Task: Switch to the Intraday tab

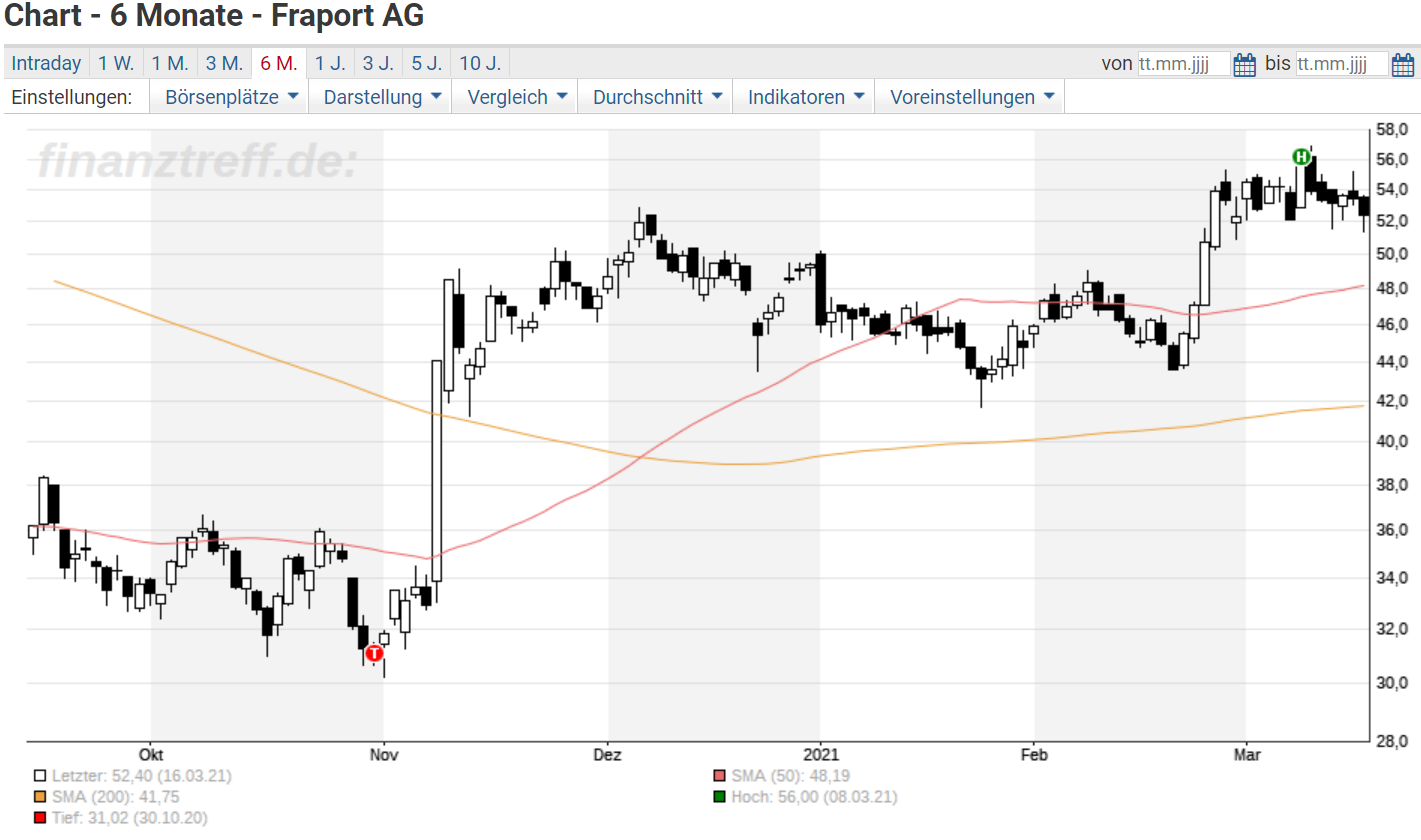Action: (x=46, y=63)
